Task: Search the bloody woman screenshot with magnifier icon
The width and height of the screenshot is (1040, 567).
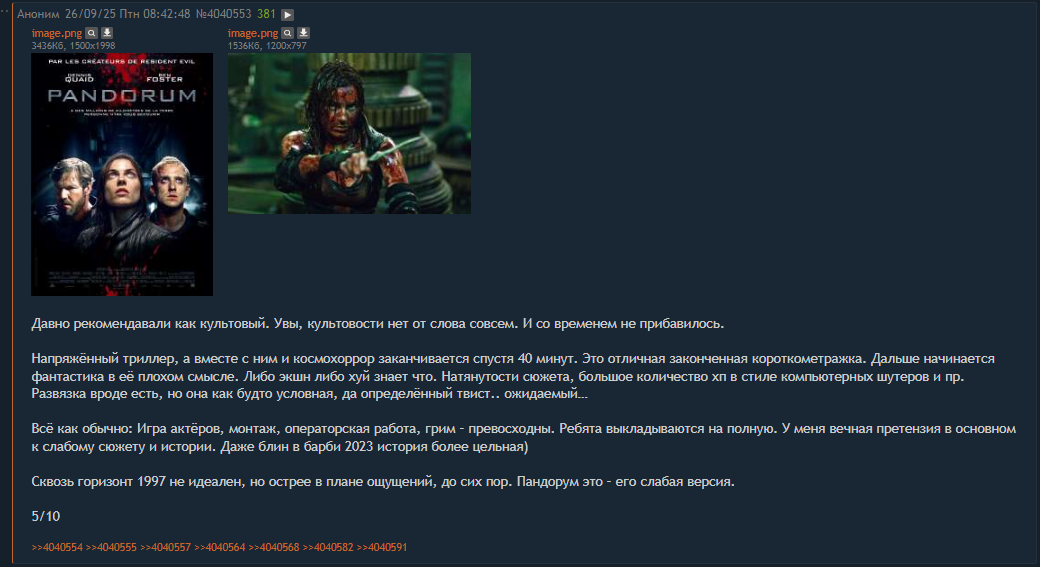Action: pyautogui.click(x=287, y=33)
